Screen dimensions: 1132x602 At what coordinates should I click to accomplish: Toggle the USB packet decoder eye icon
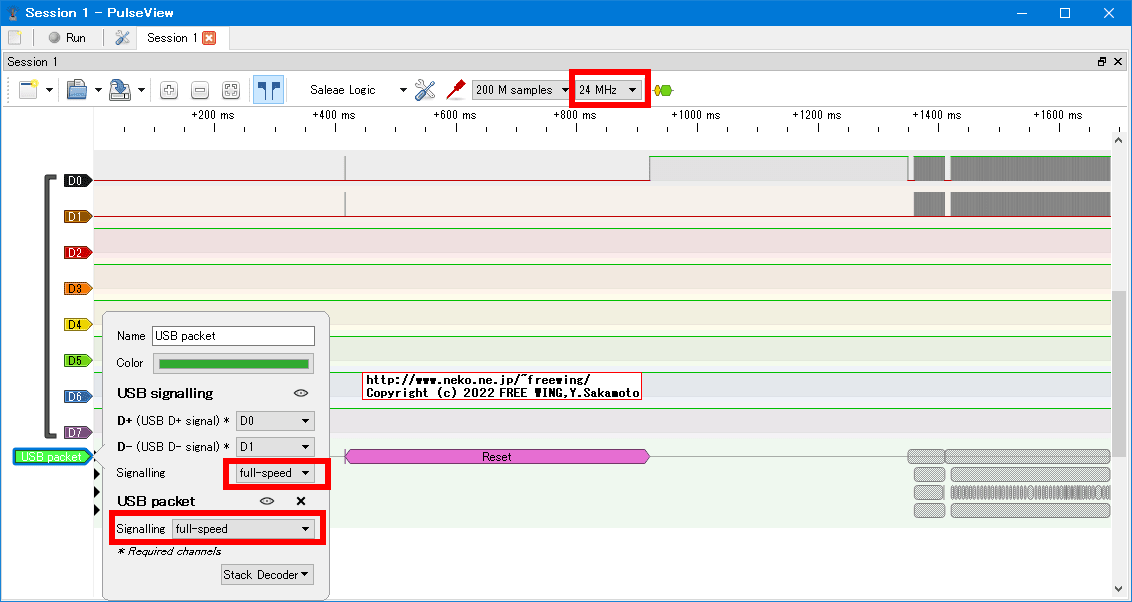[x=267, y=501]
